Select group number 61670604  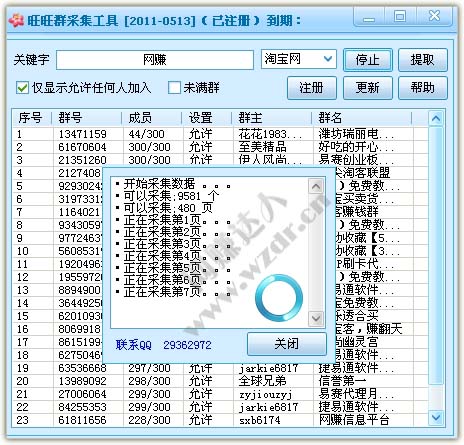[x=82, y=147]
